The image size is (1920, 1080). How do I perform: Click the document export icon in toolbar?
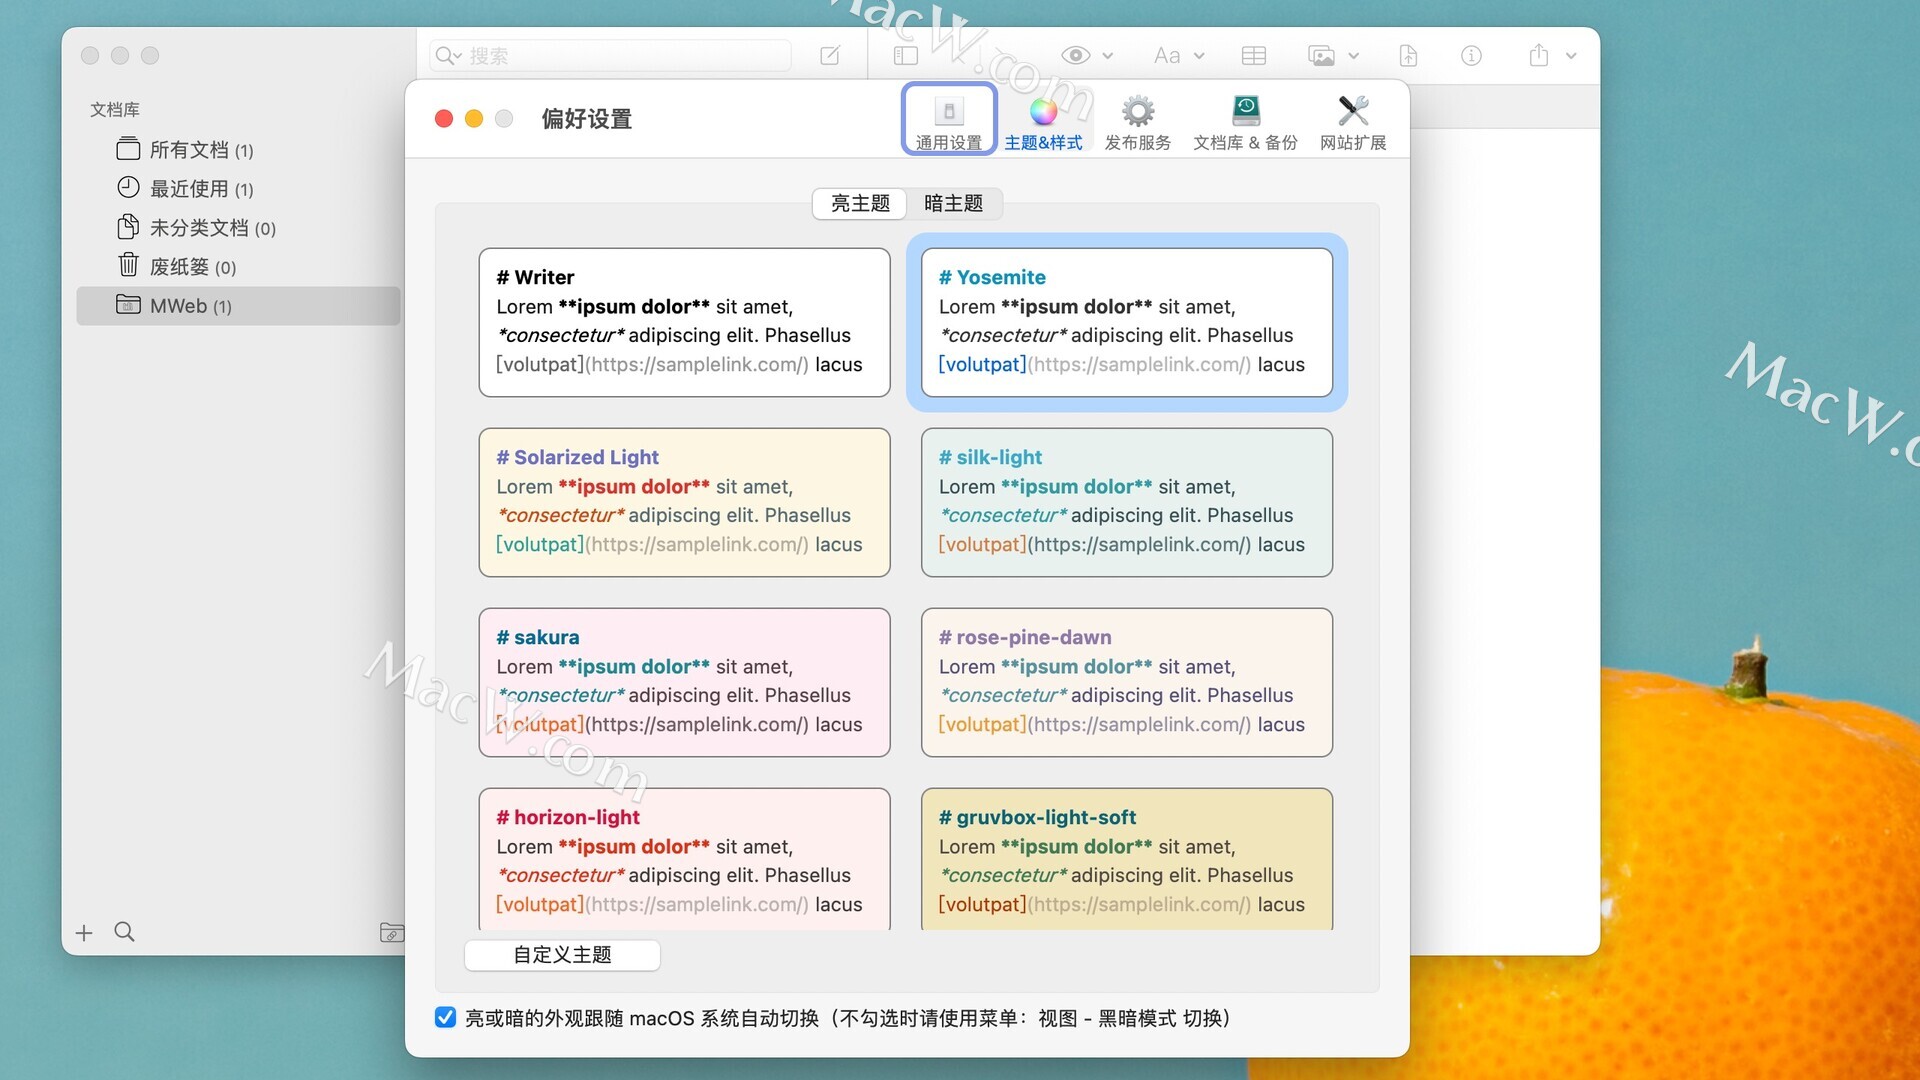coord(1408,56)
